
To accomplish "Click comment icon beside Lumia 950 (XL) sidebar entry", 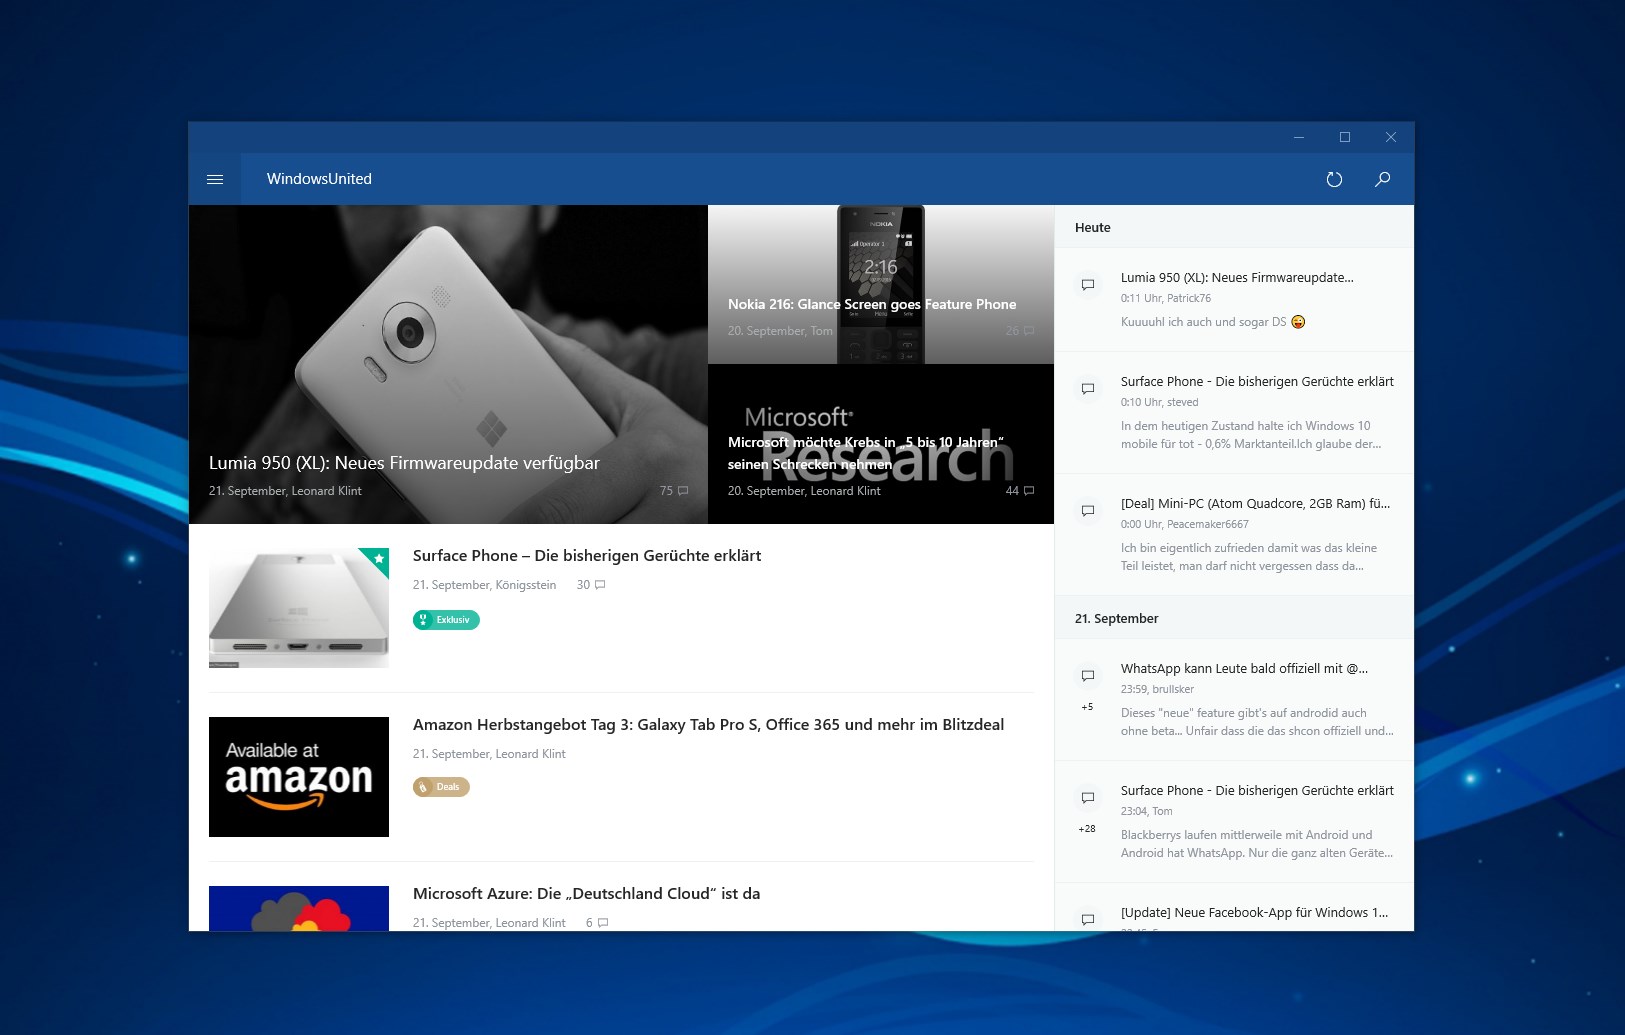I will [x=1088, y=285].
